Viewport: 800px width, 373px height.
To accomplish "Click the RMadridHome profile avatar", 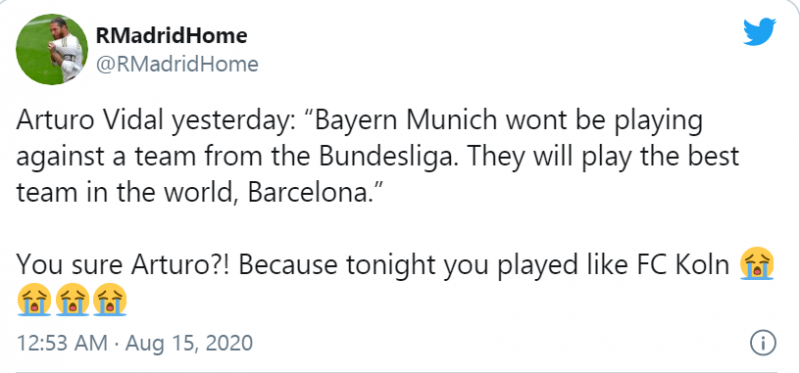I will (x=52, y=49).
